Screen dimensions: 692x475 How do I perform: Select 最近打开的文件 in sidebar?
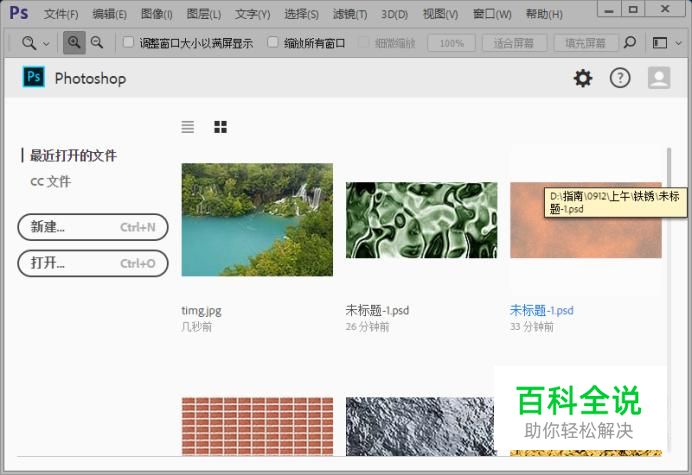click(x=73, y=155)
